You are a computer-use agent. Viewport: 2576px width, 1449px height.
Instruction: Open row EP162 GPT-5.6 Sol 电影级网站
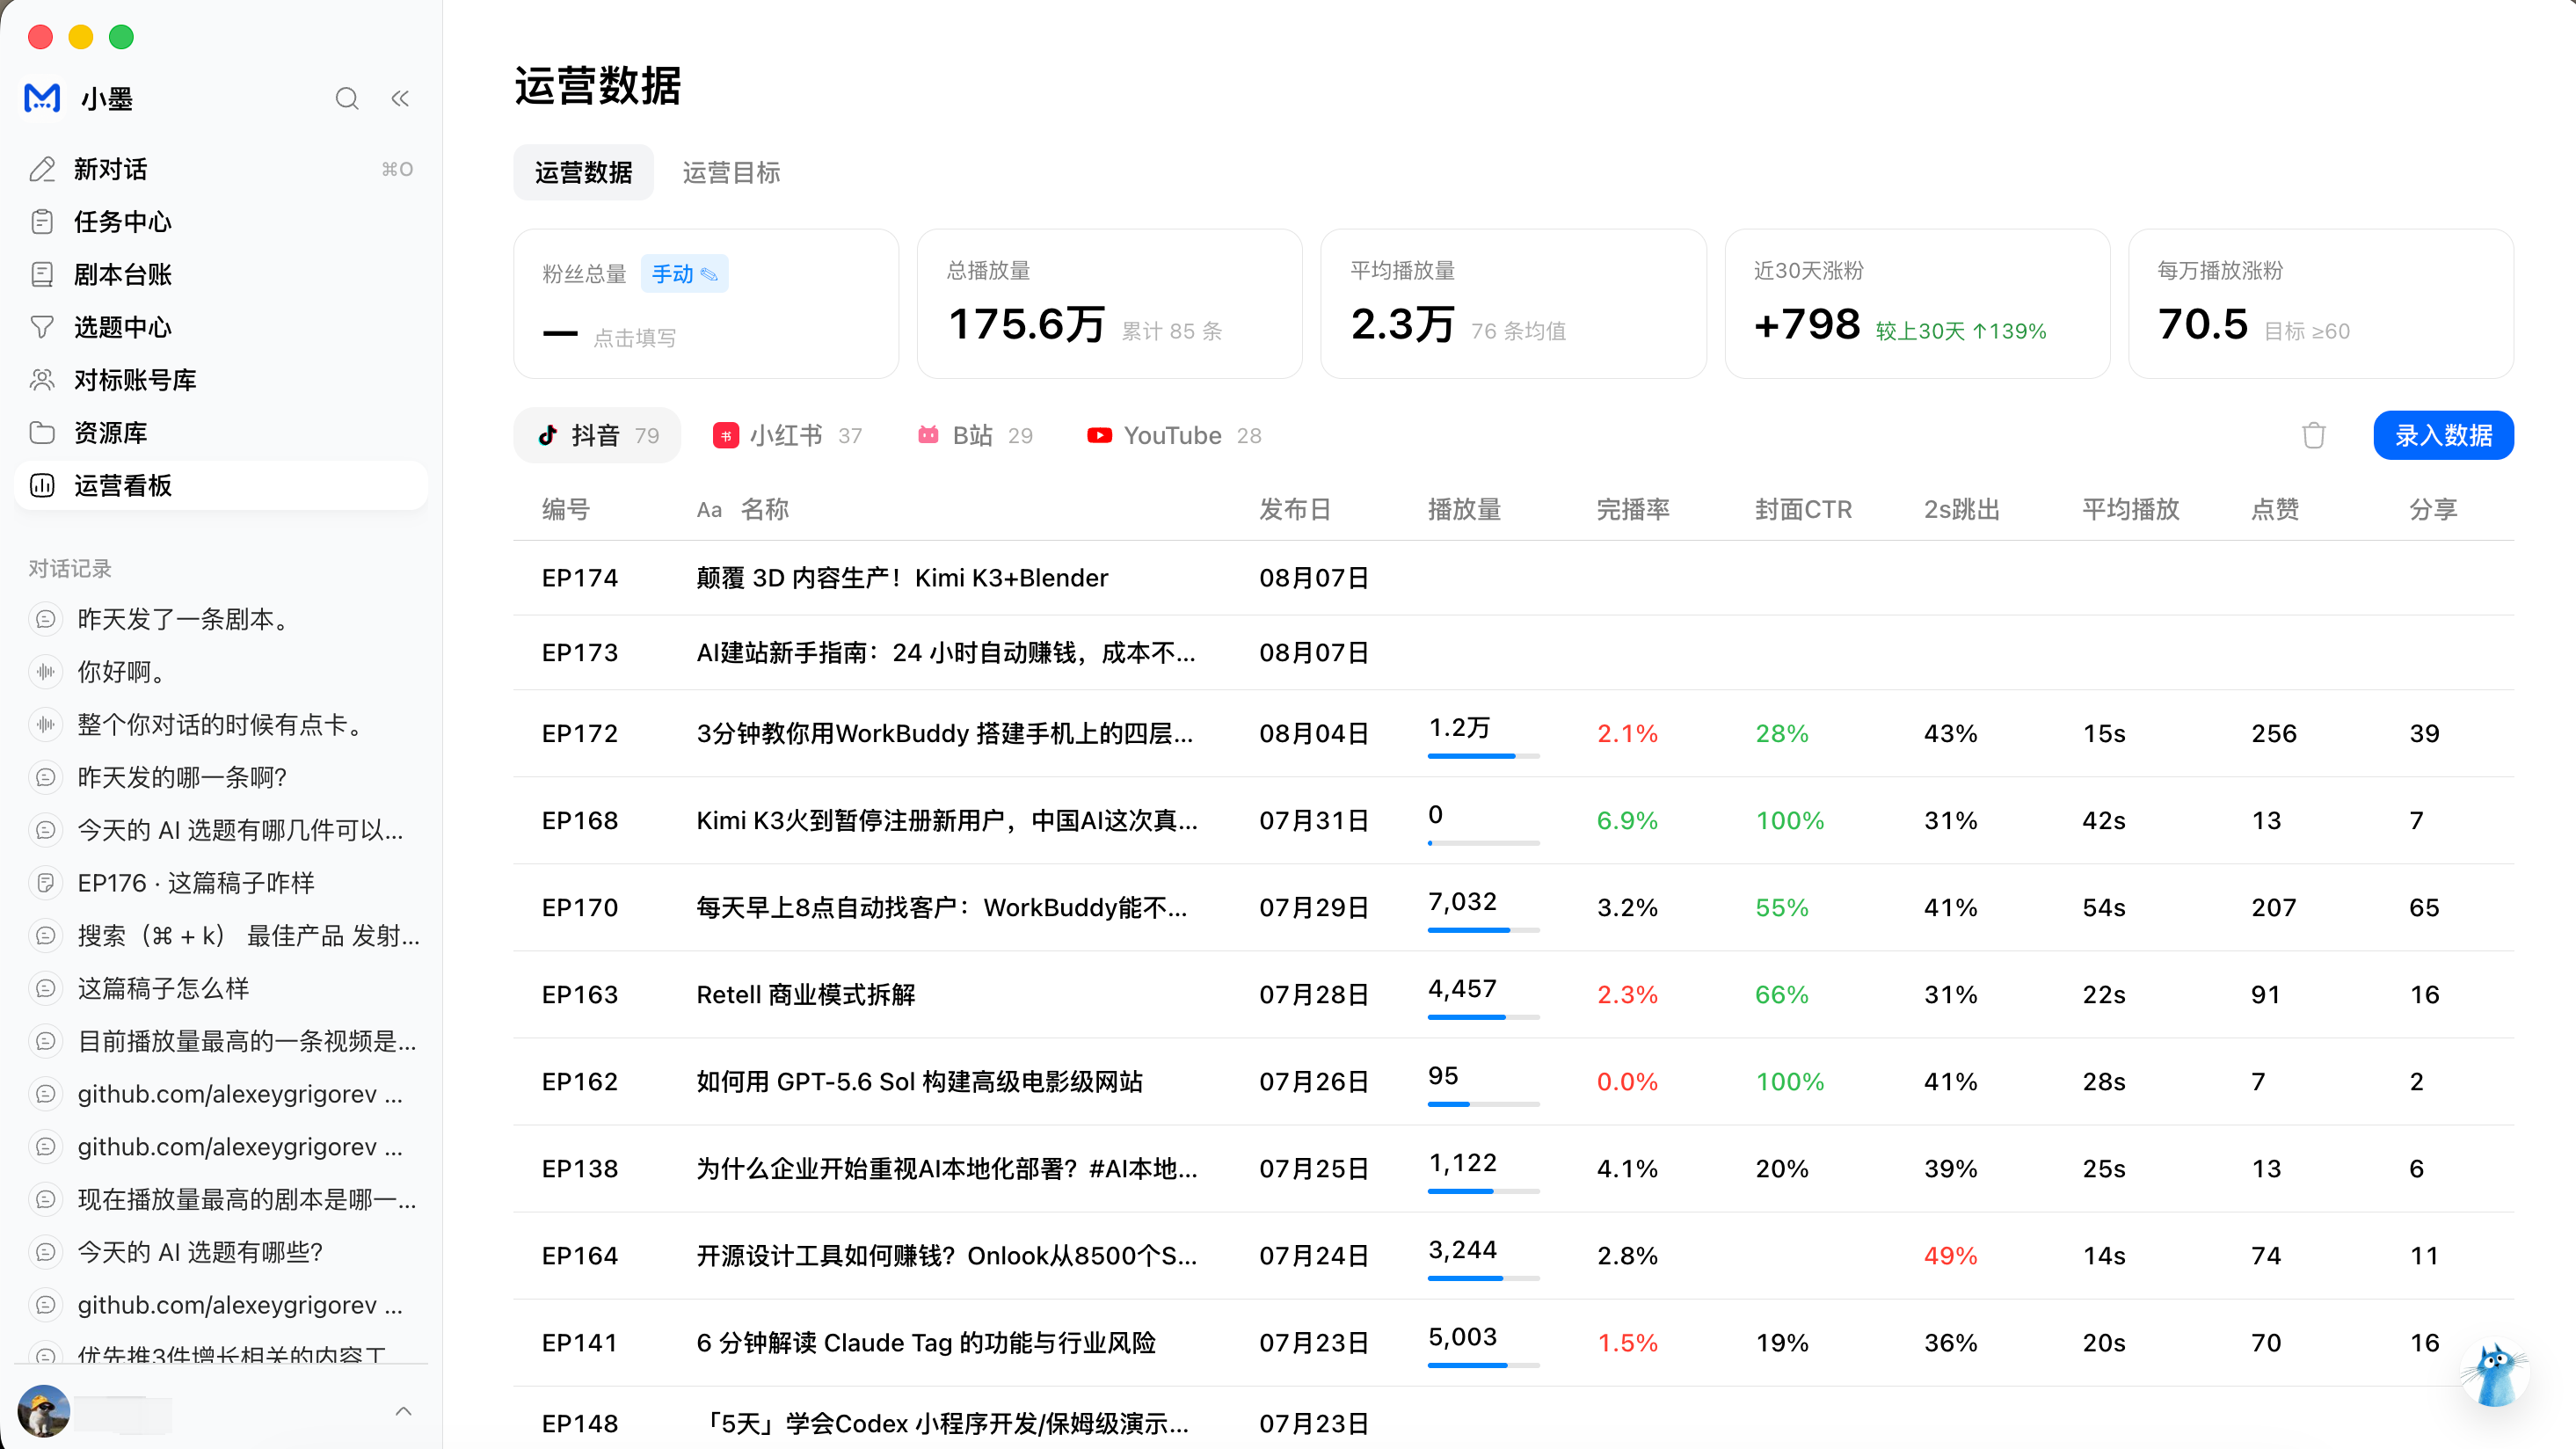tap(1513, 1081)
